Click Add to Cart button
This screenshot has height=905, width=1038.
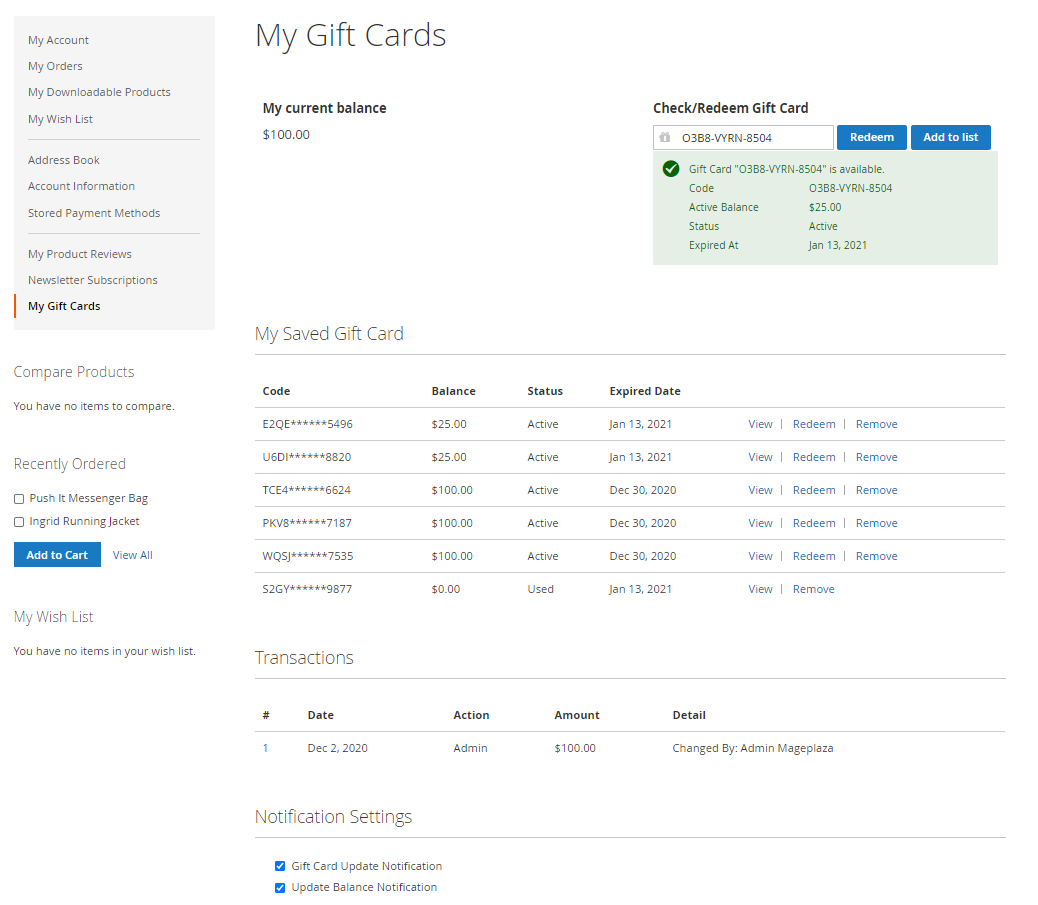(x=57, y=555)
